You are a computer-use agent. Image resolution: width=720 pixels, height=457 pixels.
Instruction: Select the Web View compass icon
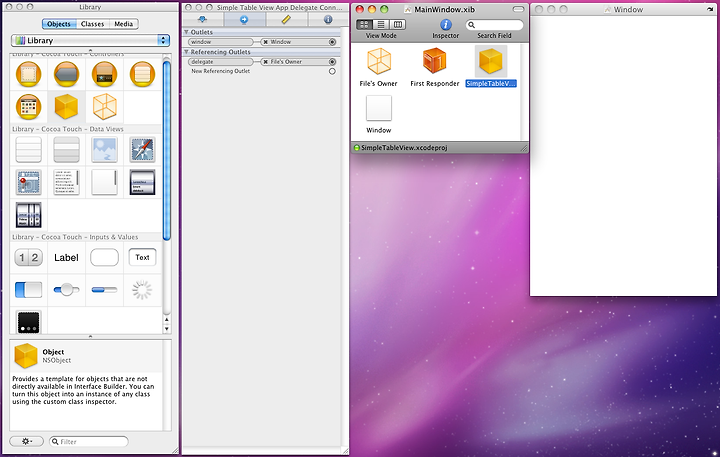[x=142, y=149]
